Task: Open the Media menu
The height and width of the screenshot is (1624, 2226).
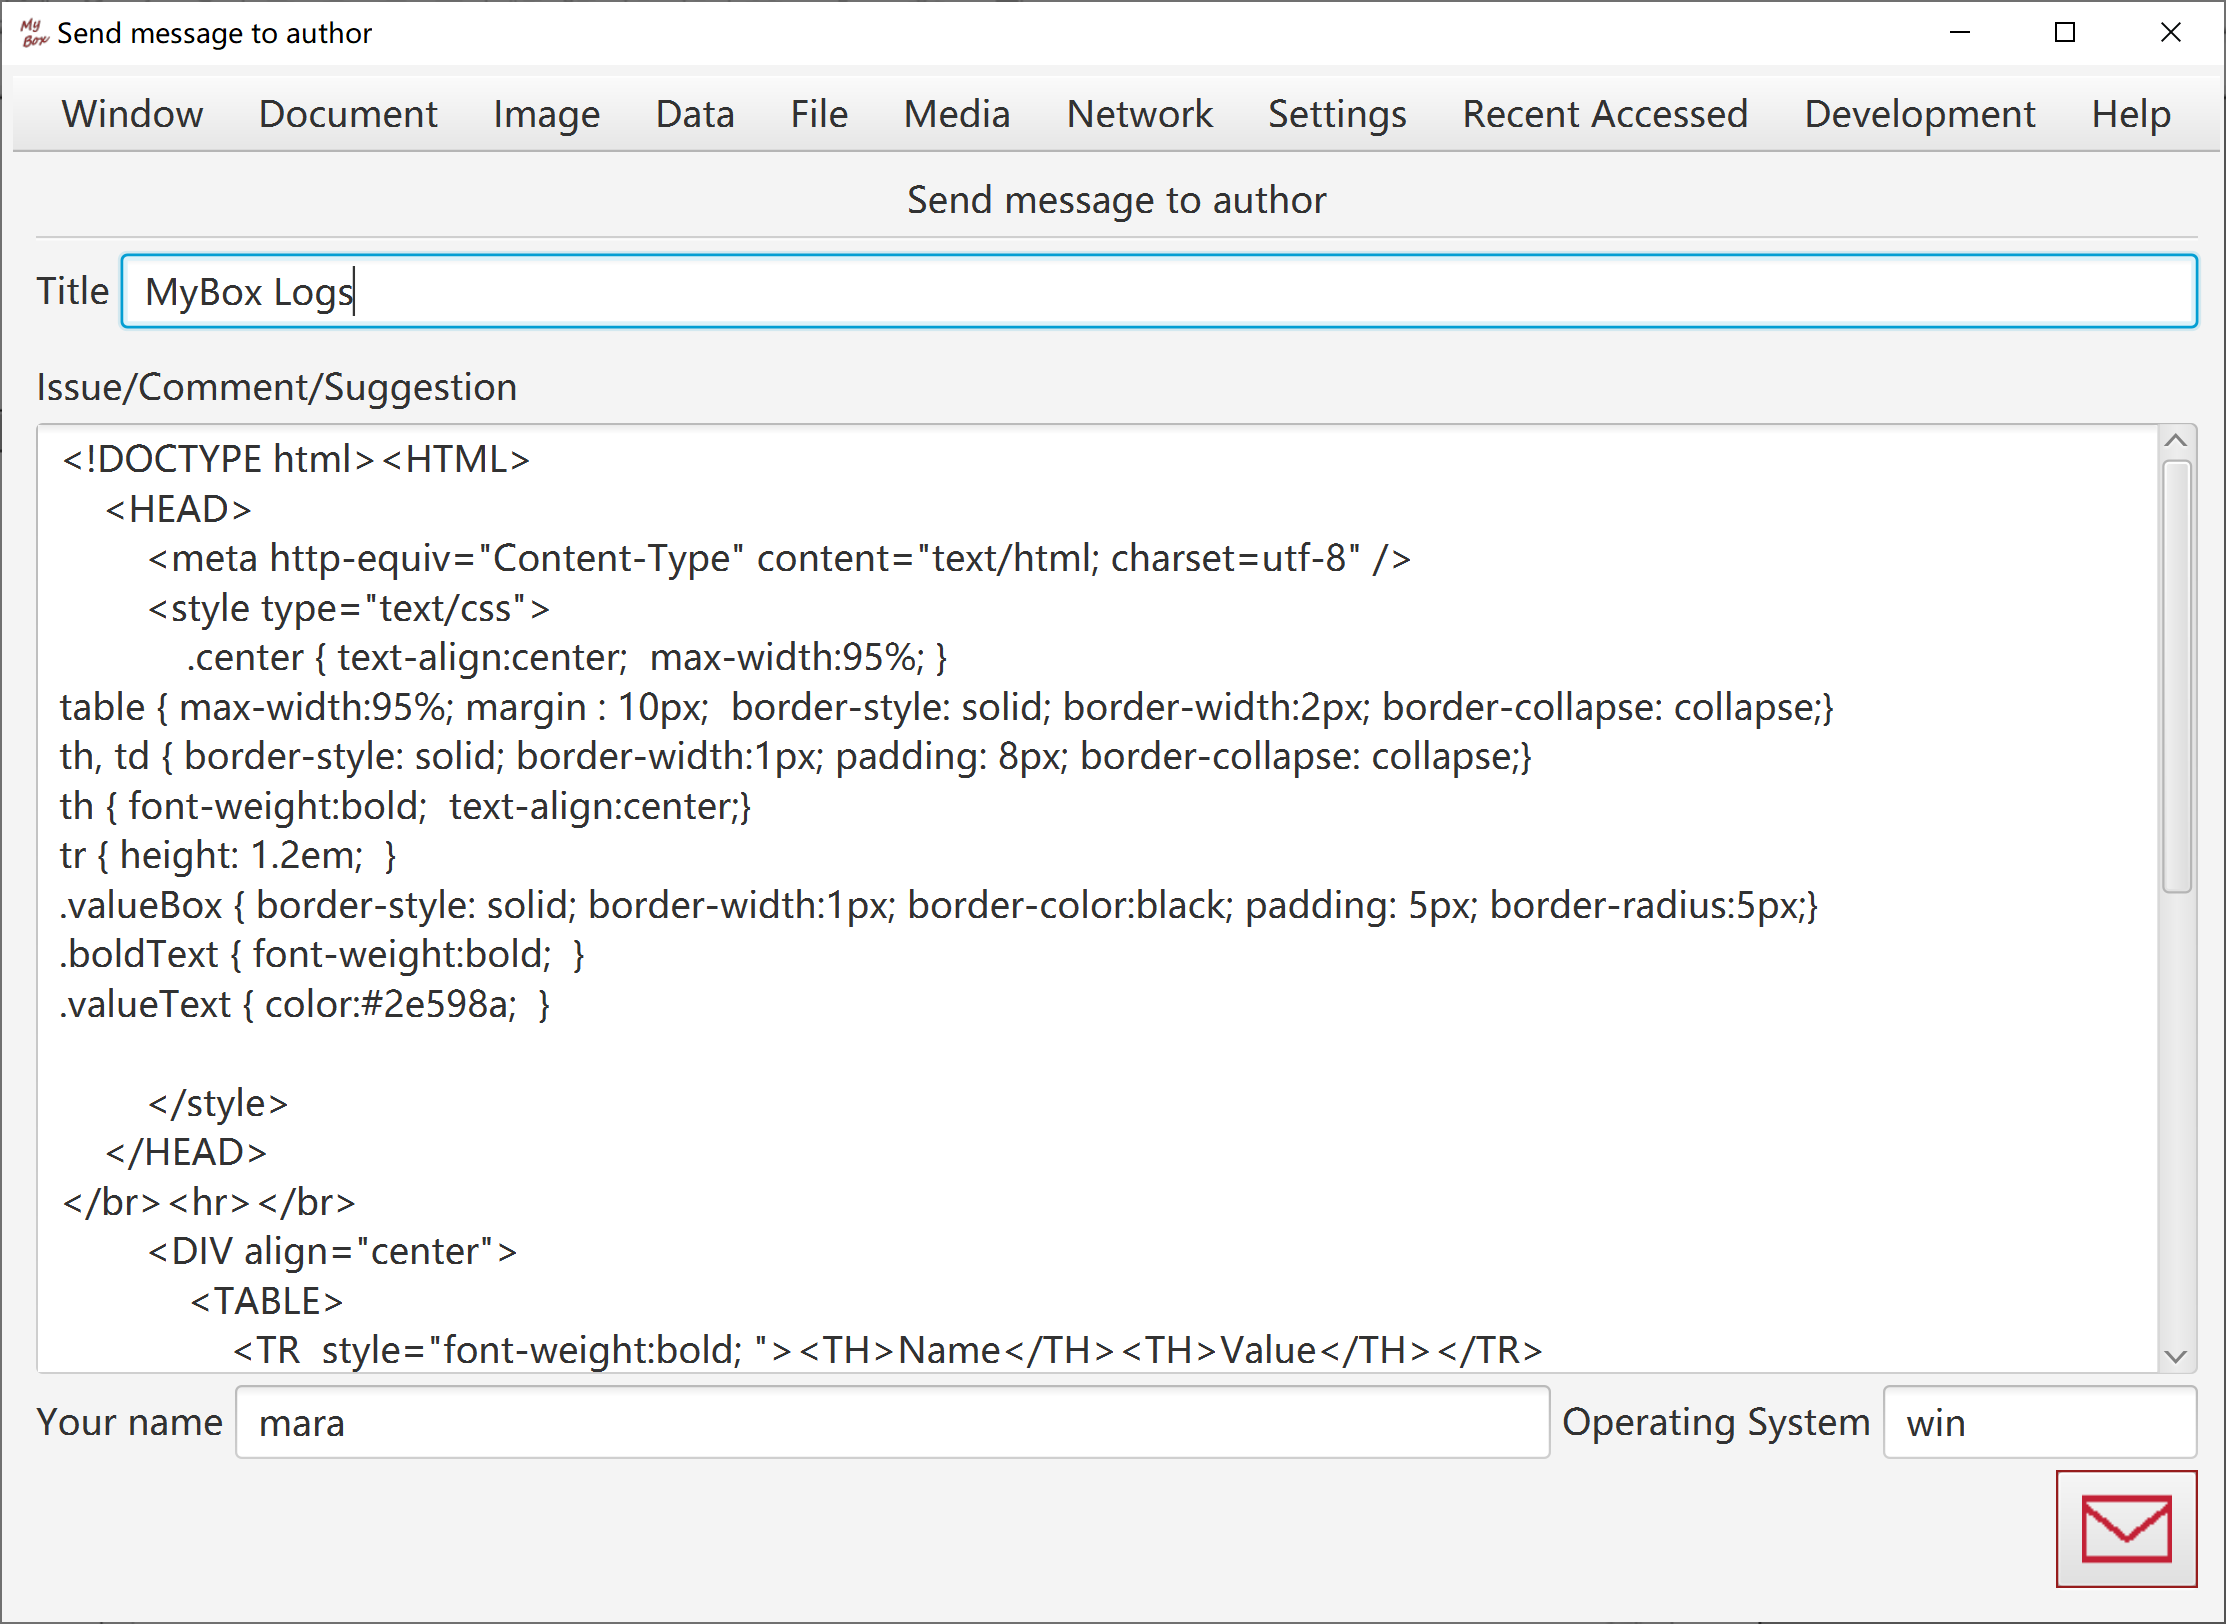Action: click(x=957, y=114)
